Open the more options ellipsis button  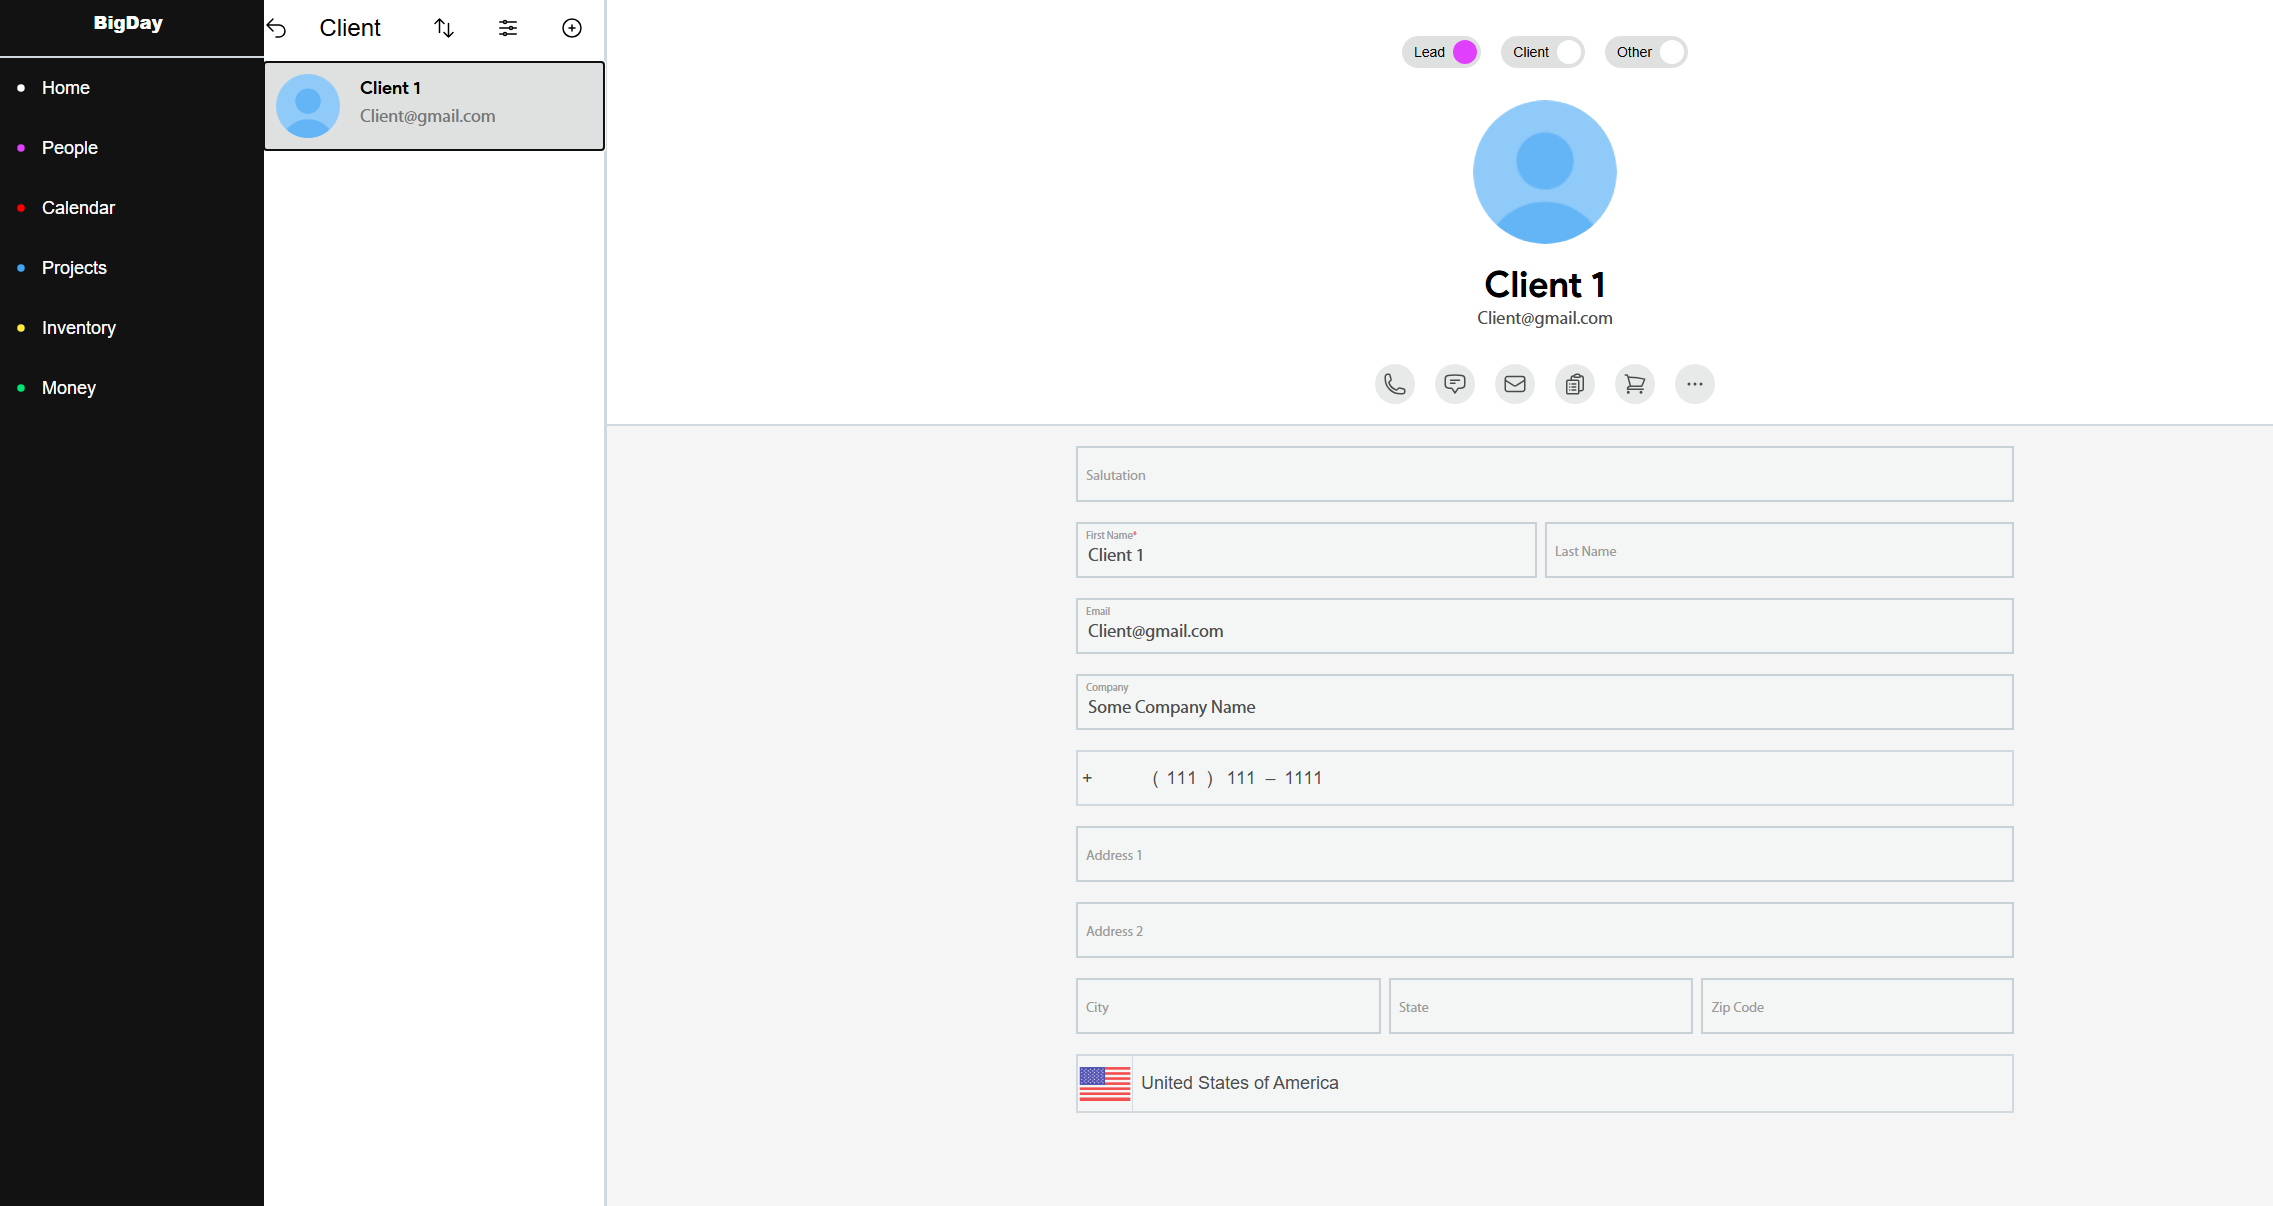click(1695, 384)
